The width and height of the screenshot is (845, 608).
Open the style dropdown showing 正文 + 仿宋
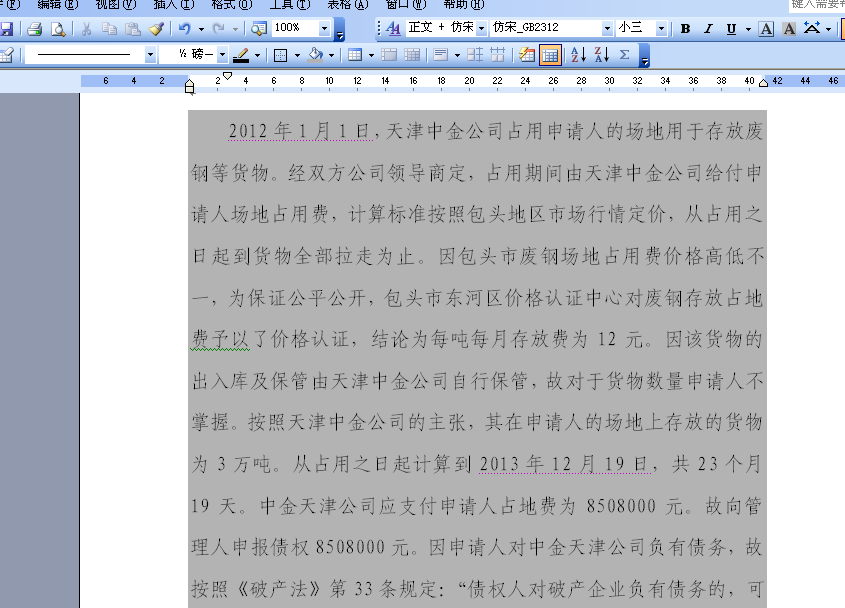tap(482, 28)
